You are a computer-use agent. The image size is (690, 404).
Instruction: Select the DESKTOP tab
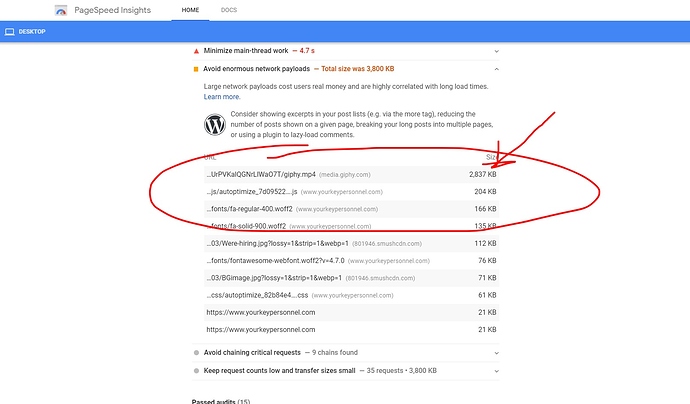[25, 32]
